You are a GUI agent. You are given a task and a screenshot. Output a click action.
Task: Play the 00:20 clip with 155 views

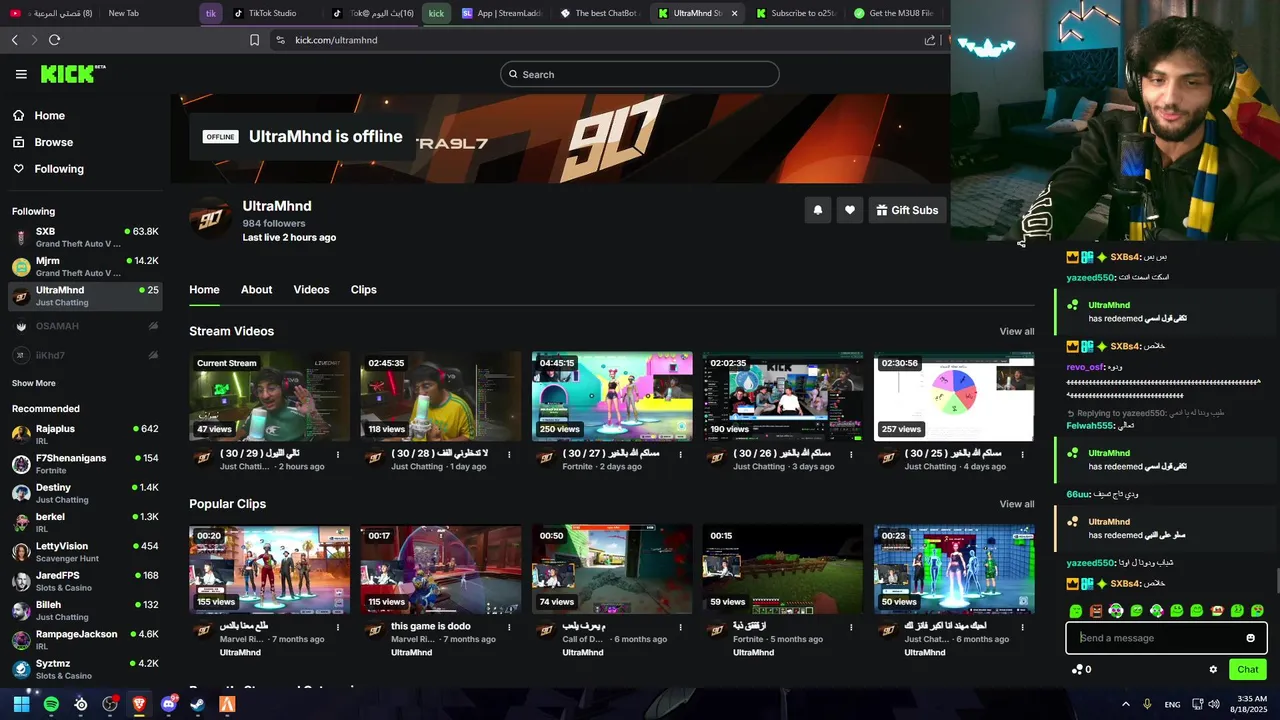point(270,569)
